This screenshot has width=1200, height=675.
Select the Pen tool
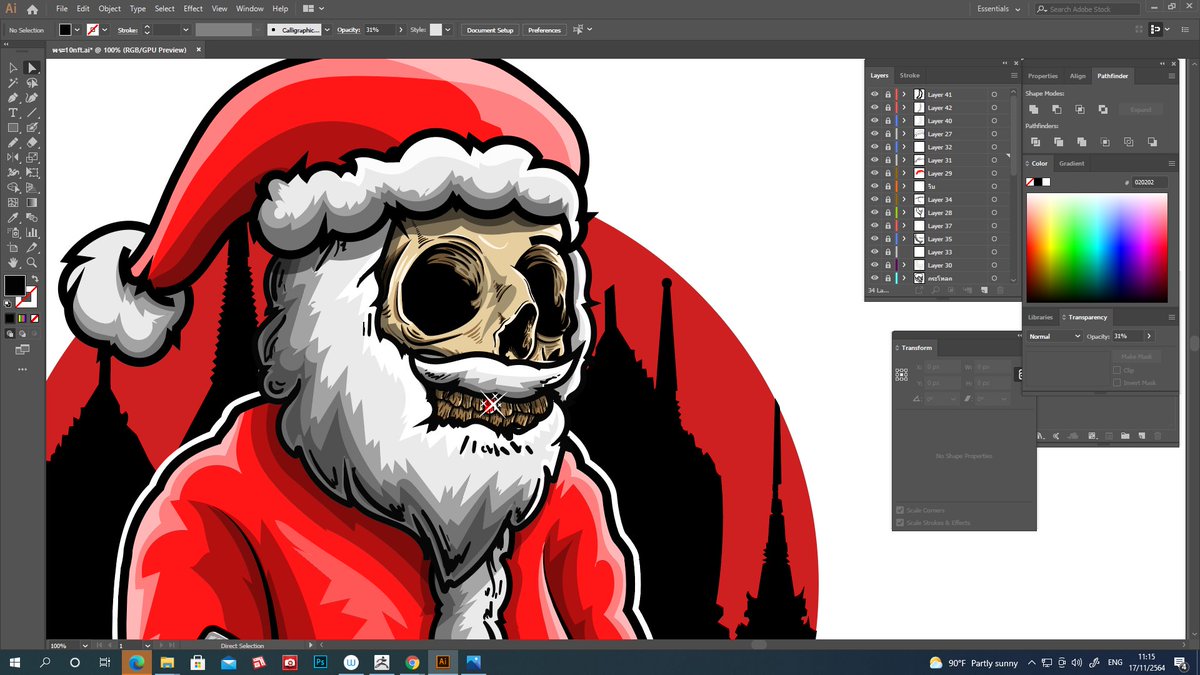tap(13, 98)
